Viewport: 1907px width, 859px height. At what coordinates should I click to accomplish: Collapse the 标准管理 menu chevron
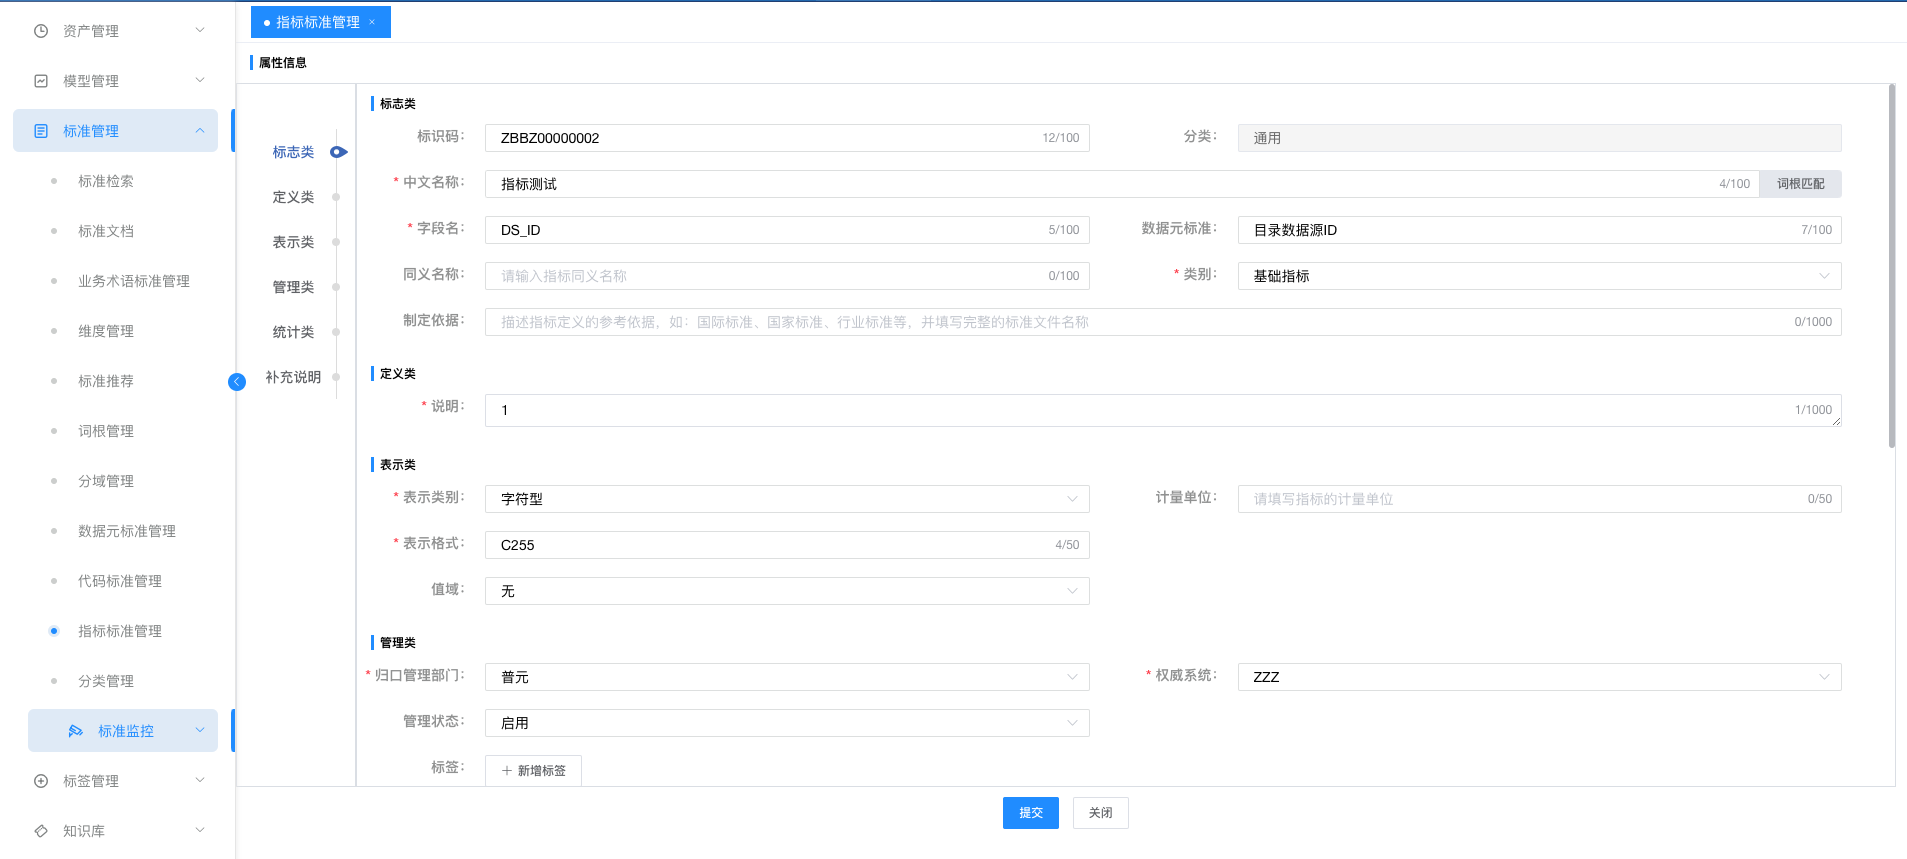(x=200, y=131)
